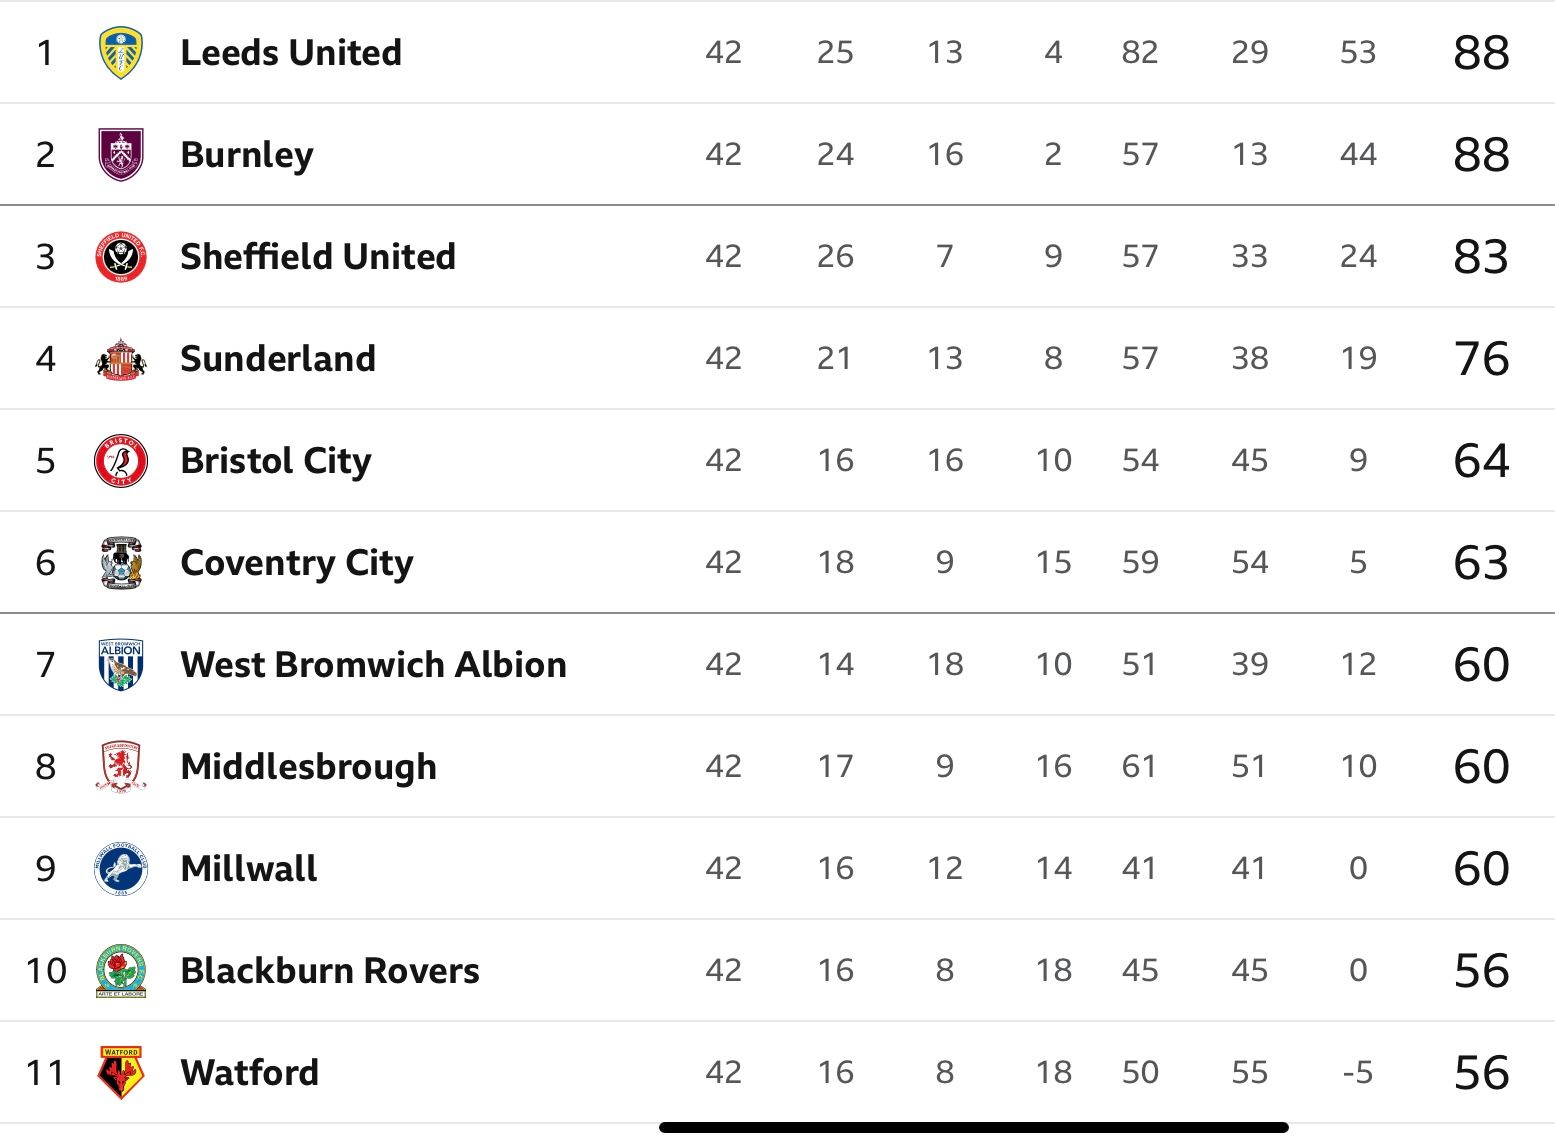Click the West Bromwich Albion badge
1555x1148 pixels.
coord(121,665)
